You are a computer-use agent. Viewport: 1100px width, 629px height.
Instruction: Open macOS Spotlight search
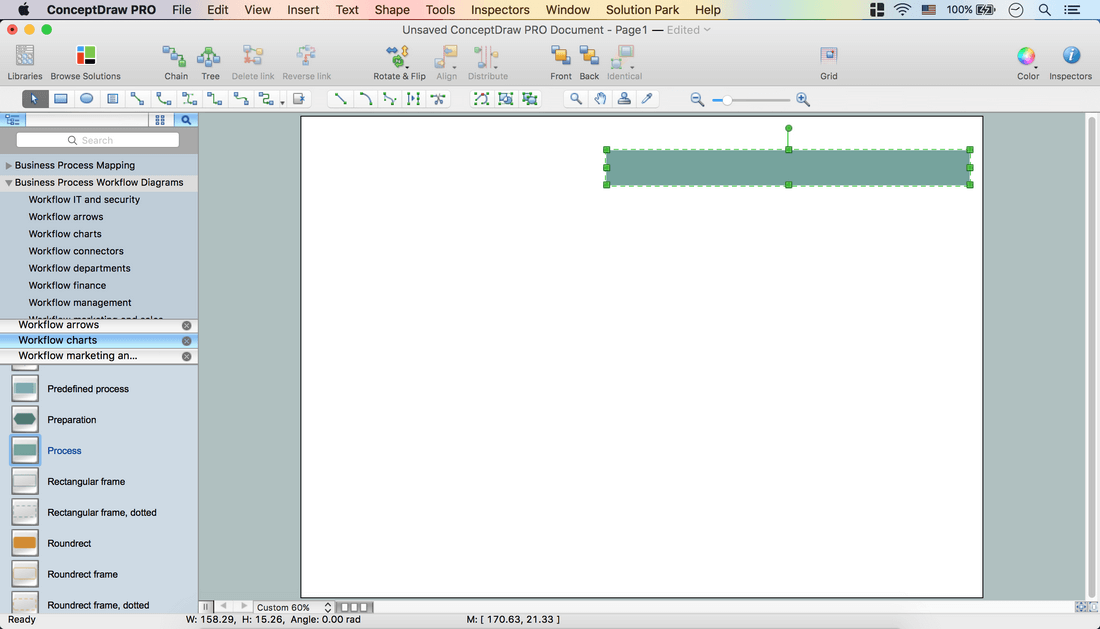1045,10
